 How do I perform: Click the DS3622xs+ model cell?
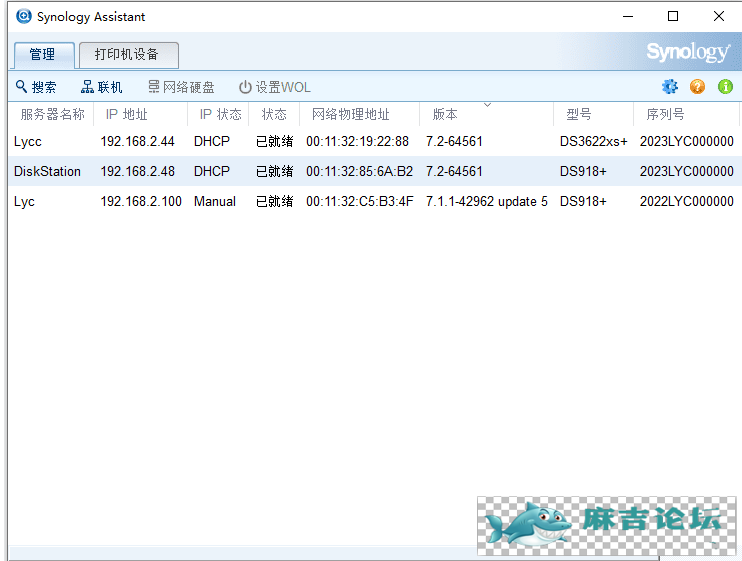point(593,141)
